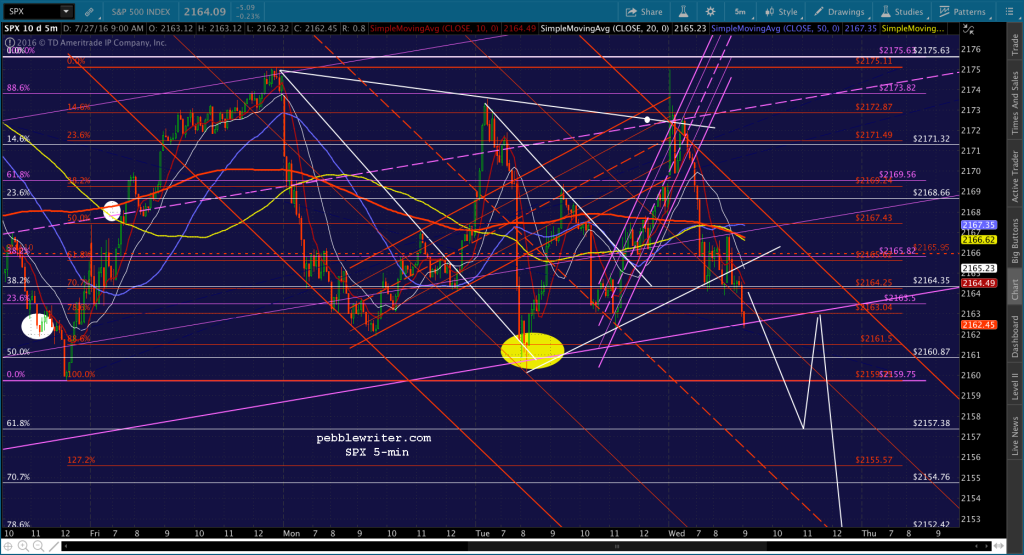Click the yellow ellipse drawing on chart
Screen dimensions: 1024x555
point(532,351)
